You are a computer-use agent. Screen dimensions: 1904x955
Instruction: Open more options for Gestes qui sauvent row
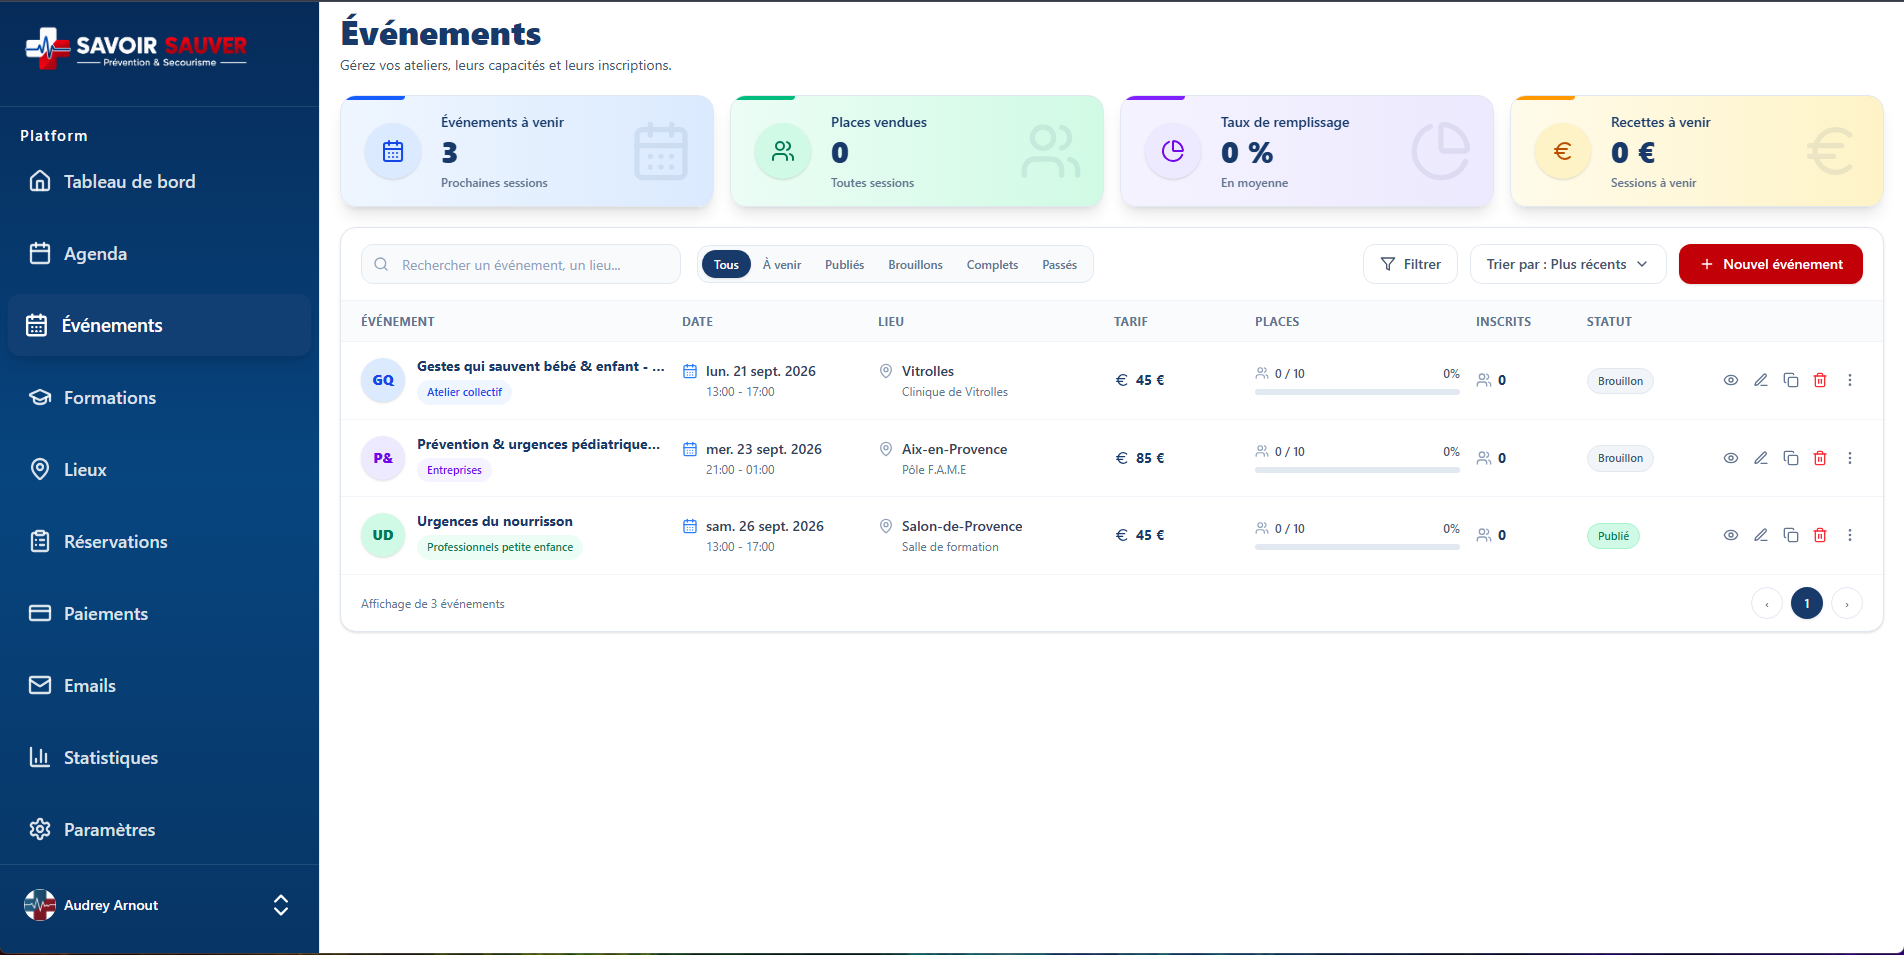[x=1850, y=380]
